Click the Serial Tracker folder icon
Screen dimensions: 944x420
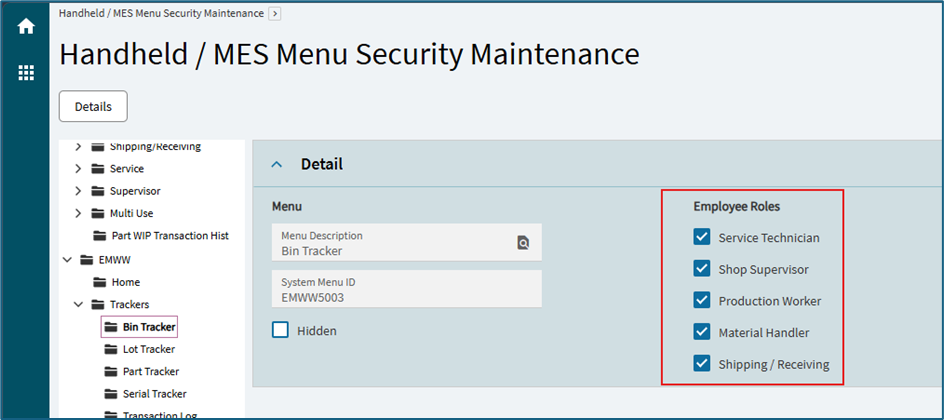[x=114, y=394]
